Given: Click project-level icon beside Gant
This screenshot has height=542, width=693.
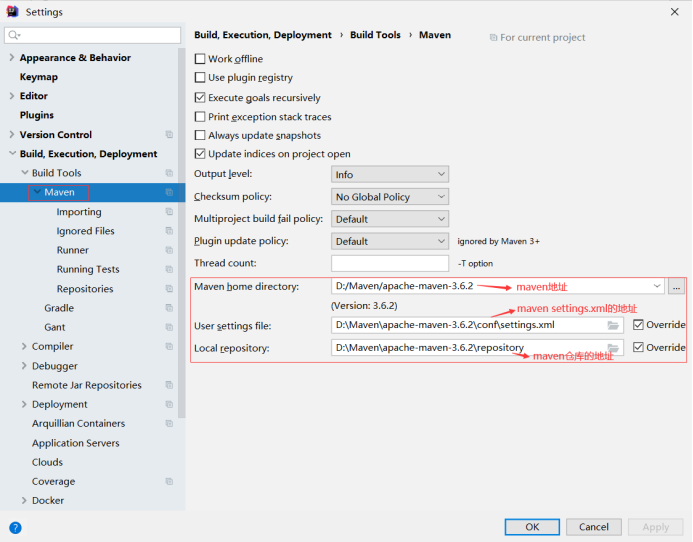Looking at the screenshot, I should click(169, 327).
